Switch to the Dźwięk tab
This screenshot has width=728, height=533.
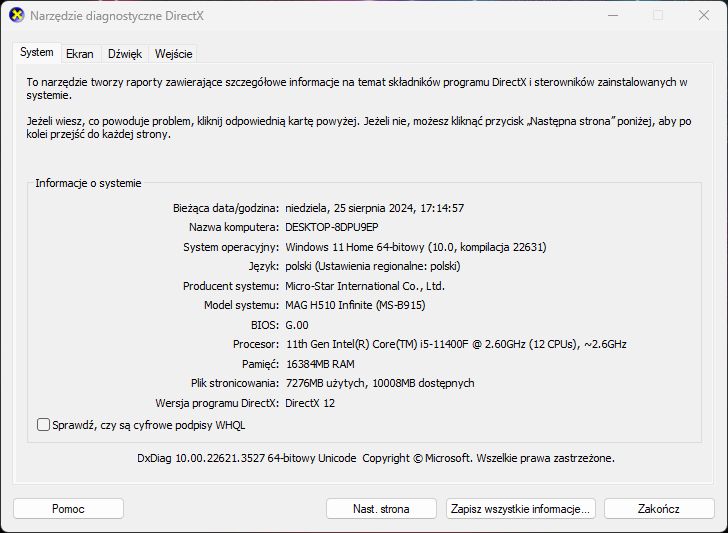pos(125,54)
